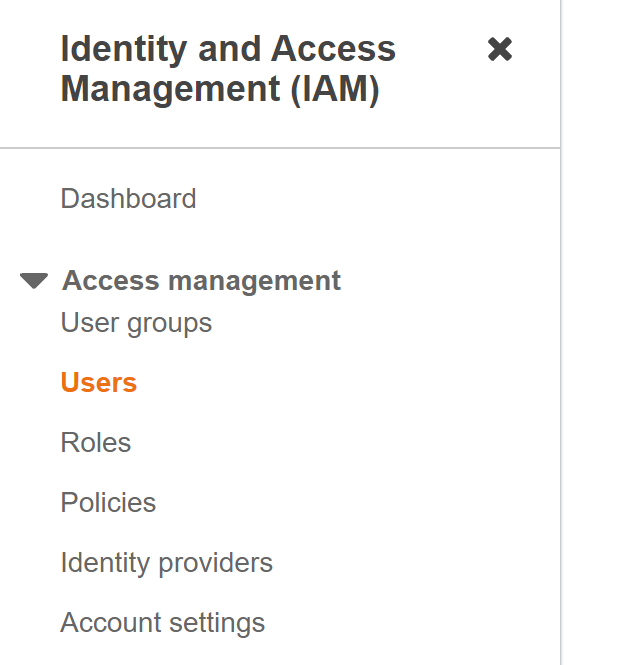Open the IAM Dashboard

pyautogui.click(x=128, y=199)
